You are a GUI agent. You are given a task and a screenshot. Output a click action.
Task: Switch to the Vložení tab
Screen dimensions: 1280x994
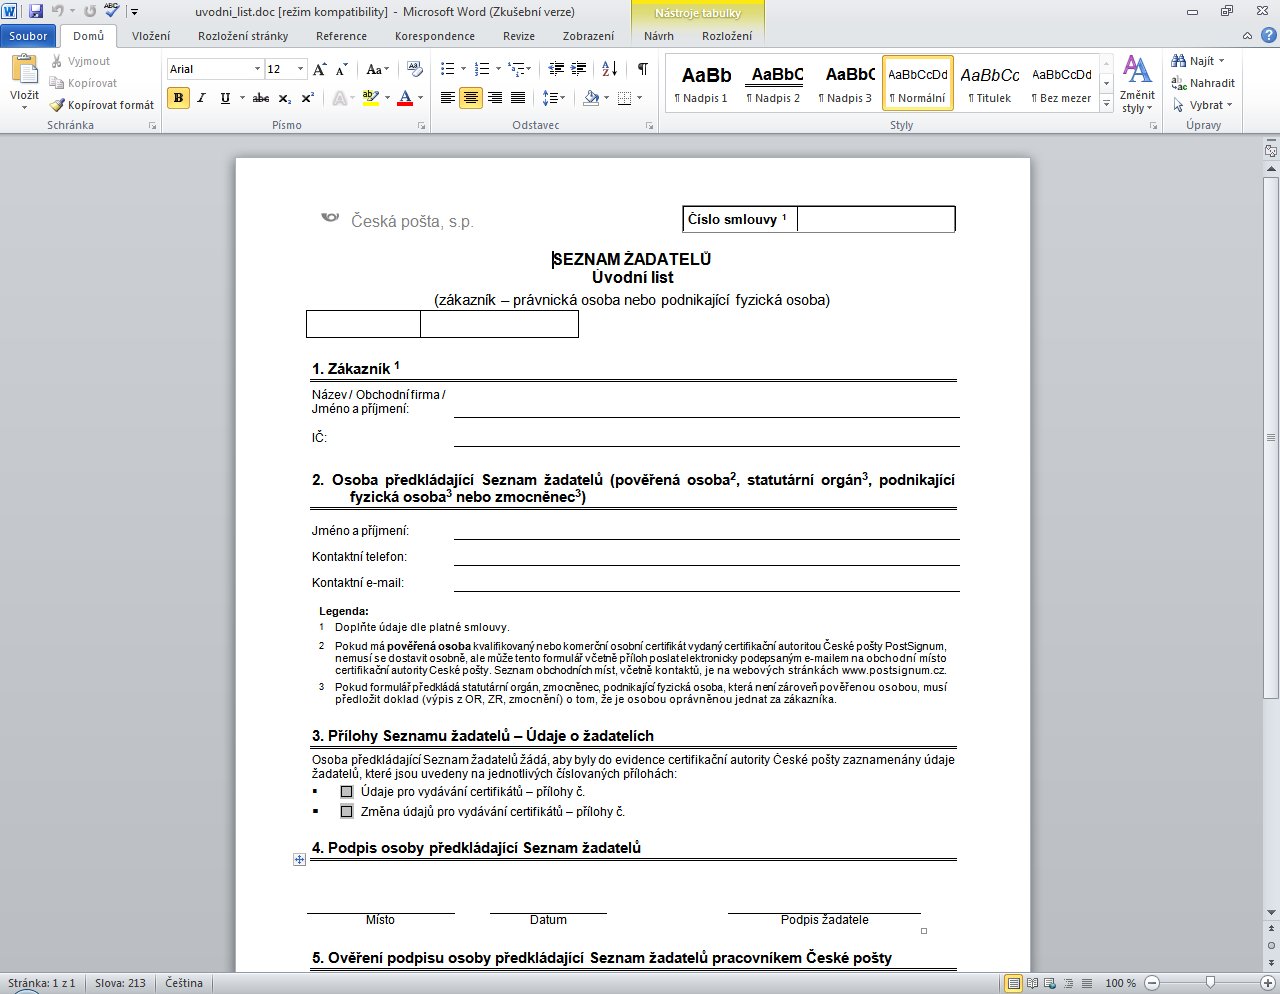click(x=151, y=36)
